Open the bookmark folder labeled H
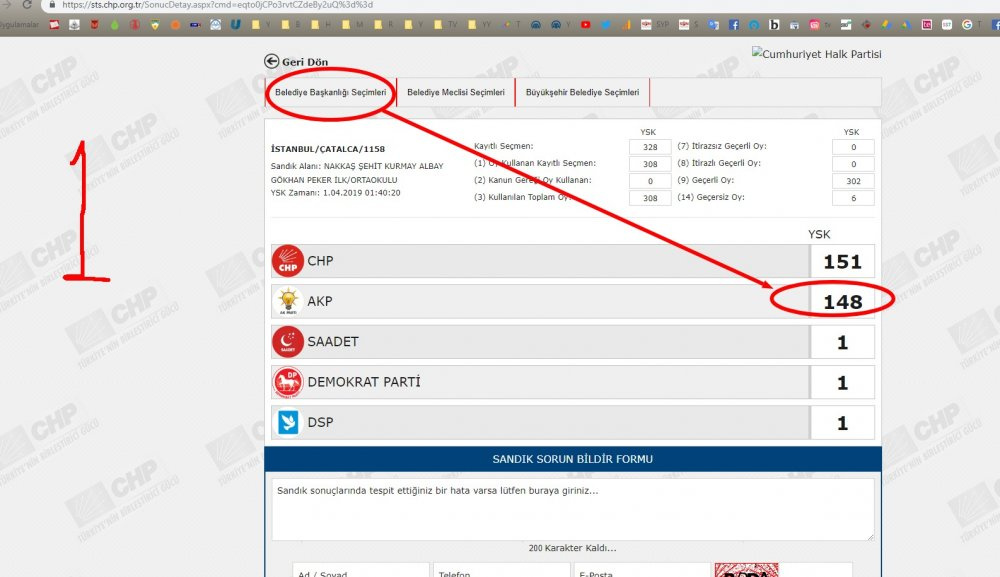Screen dimensions: 1000x577 click(x=321, y=25)
